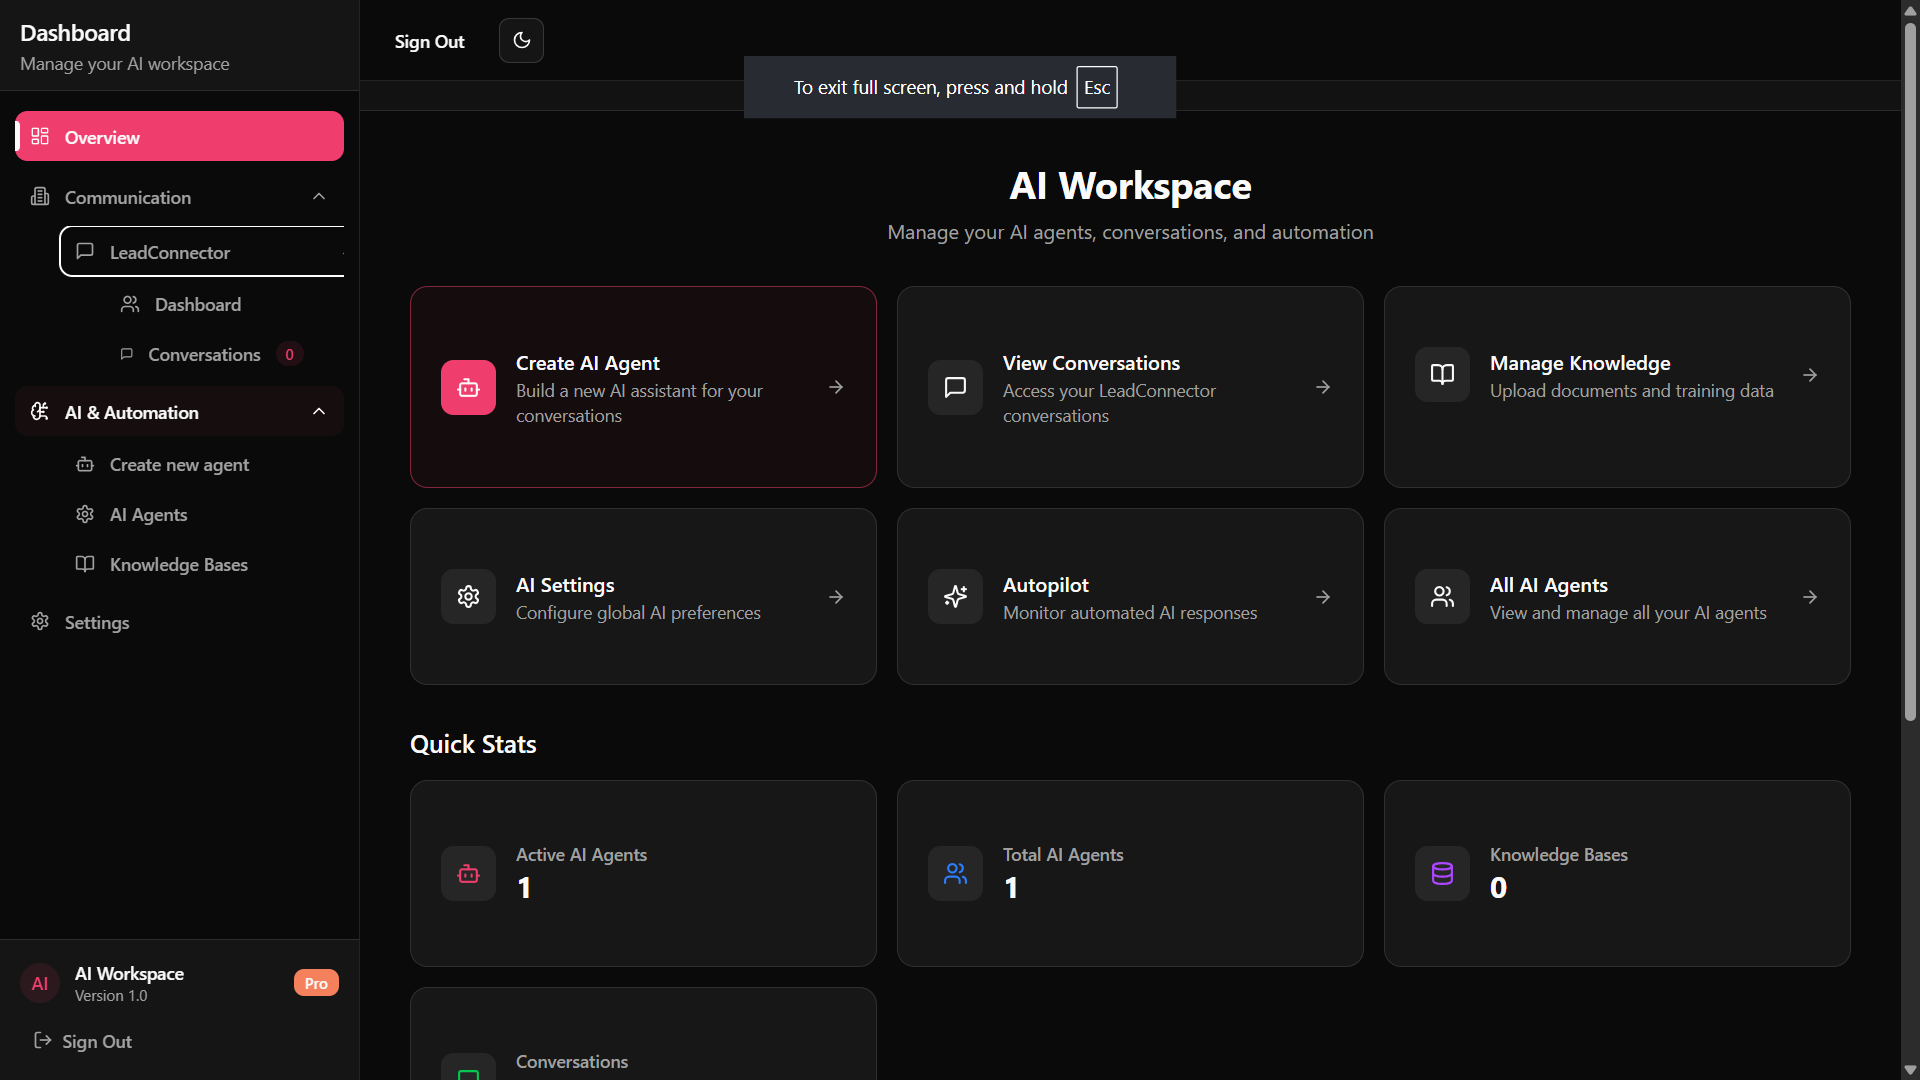The width and height of the screenshot is (1920, 1080).
Task: Toggle dark mode with the moon icon
Action: click(x=521, y=41)
